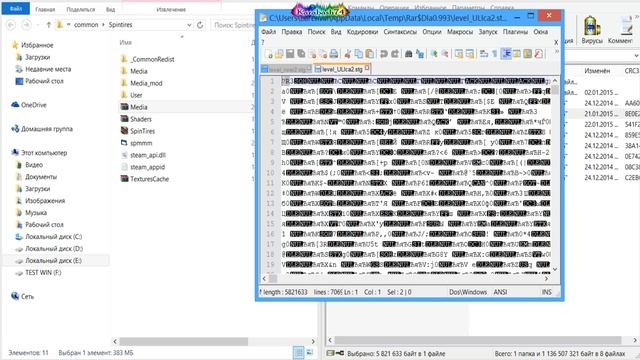Click the synchronize vertical scrolling icon
The image size is (640, 360).
pyautogui.click(x=459, y=54)
